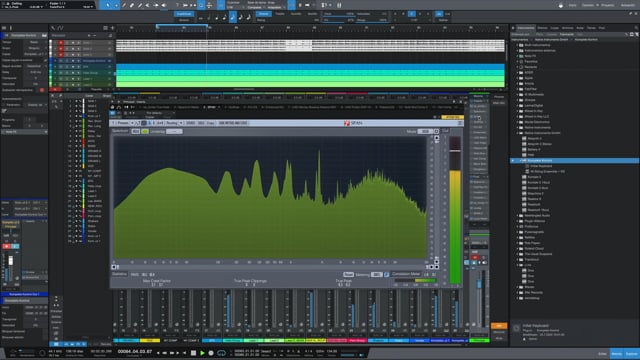
Task: Select the Split tool in the toolbar
Action: (x=124, y=5)
